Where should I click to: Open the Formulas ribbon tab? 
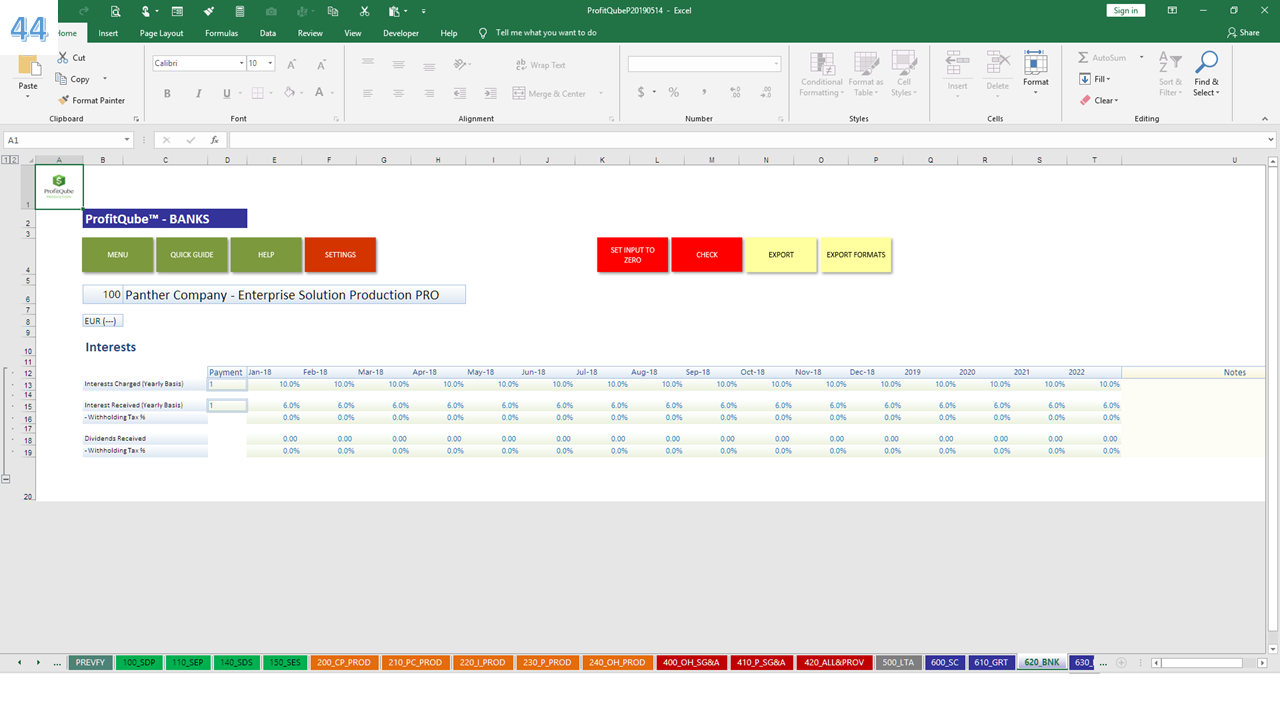[222, 33]
